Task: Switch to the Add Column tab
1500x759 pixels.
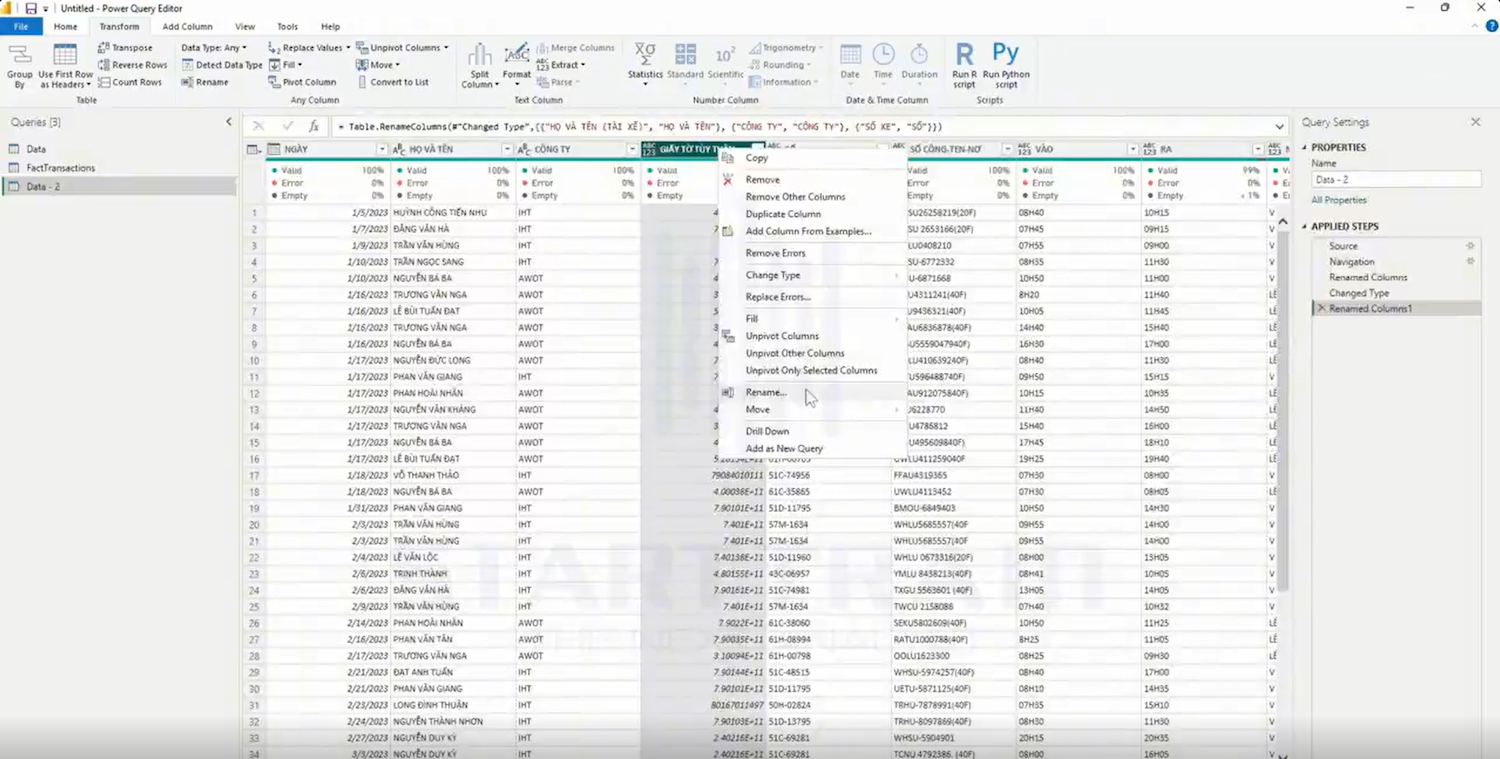Action: click(x=187, y=27)
